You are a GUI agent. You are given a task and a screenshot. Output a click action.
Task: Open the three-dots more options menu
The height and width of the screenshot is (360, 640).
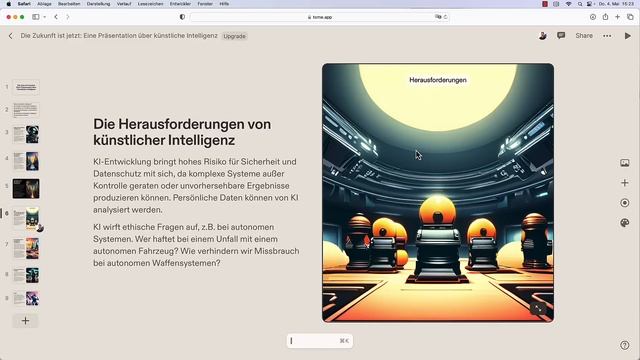pos(607,36)
